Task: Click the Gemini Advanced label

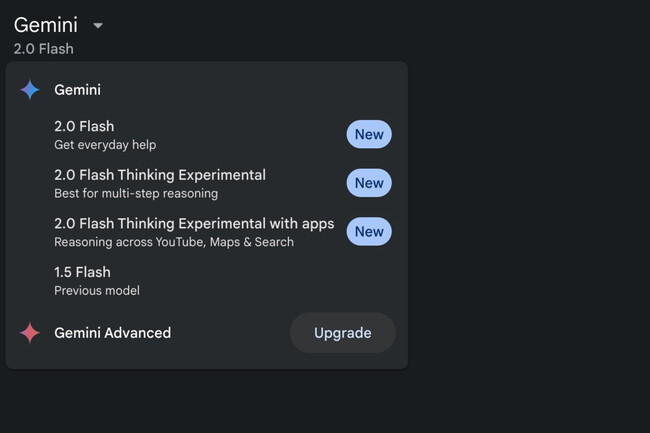Action: coord(112,333)
